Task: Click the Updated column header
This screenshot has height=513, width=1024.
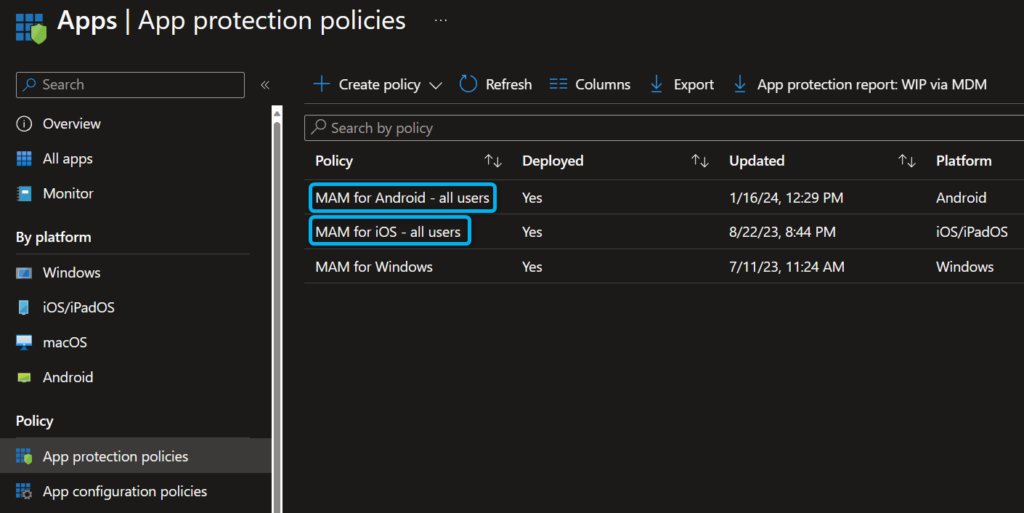Action: [756, 161]
